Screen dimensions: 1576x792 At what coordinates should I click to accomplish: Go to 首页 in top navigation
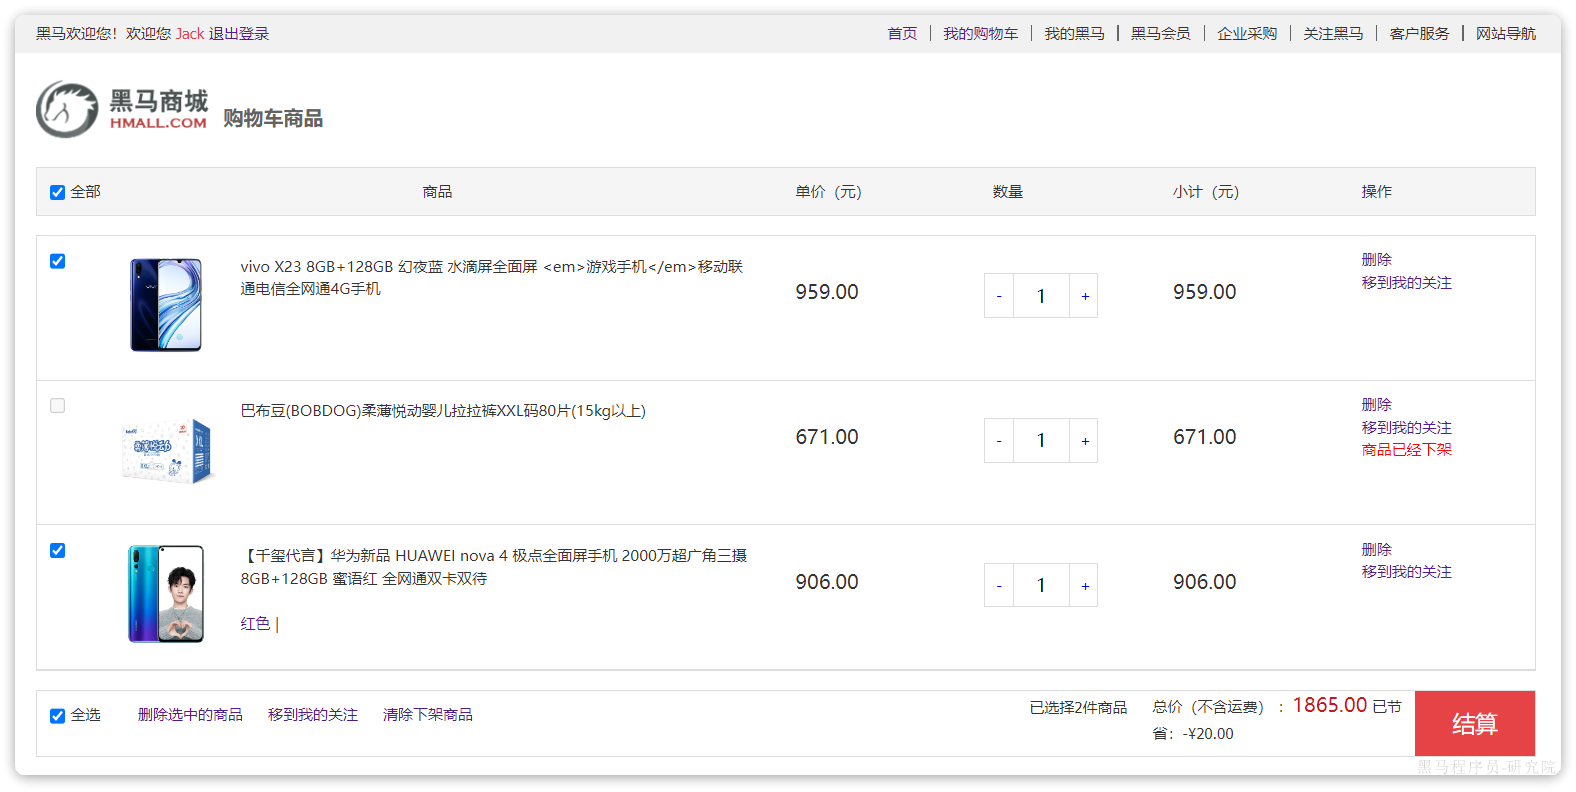click(902, 34)
